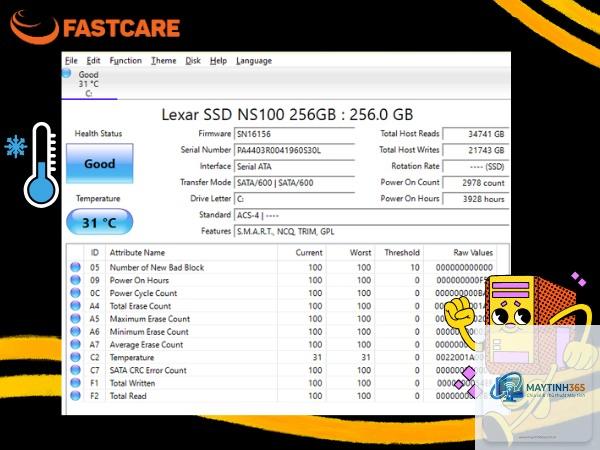600x450 pixels.
Task: Click the threshold value 10 in row 05
Action: click(x=415, y=267)
